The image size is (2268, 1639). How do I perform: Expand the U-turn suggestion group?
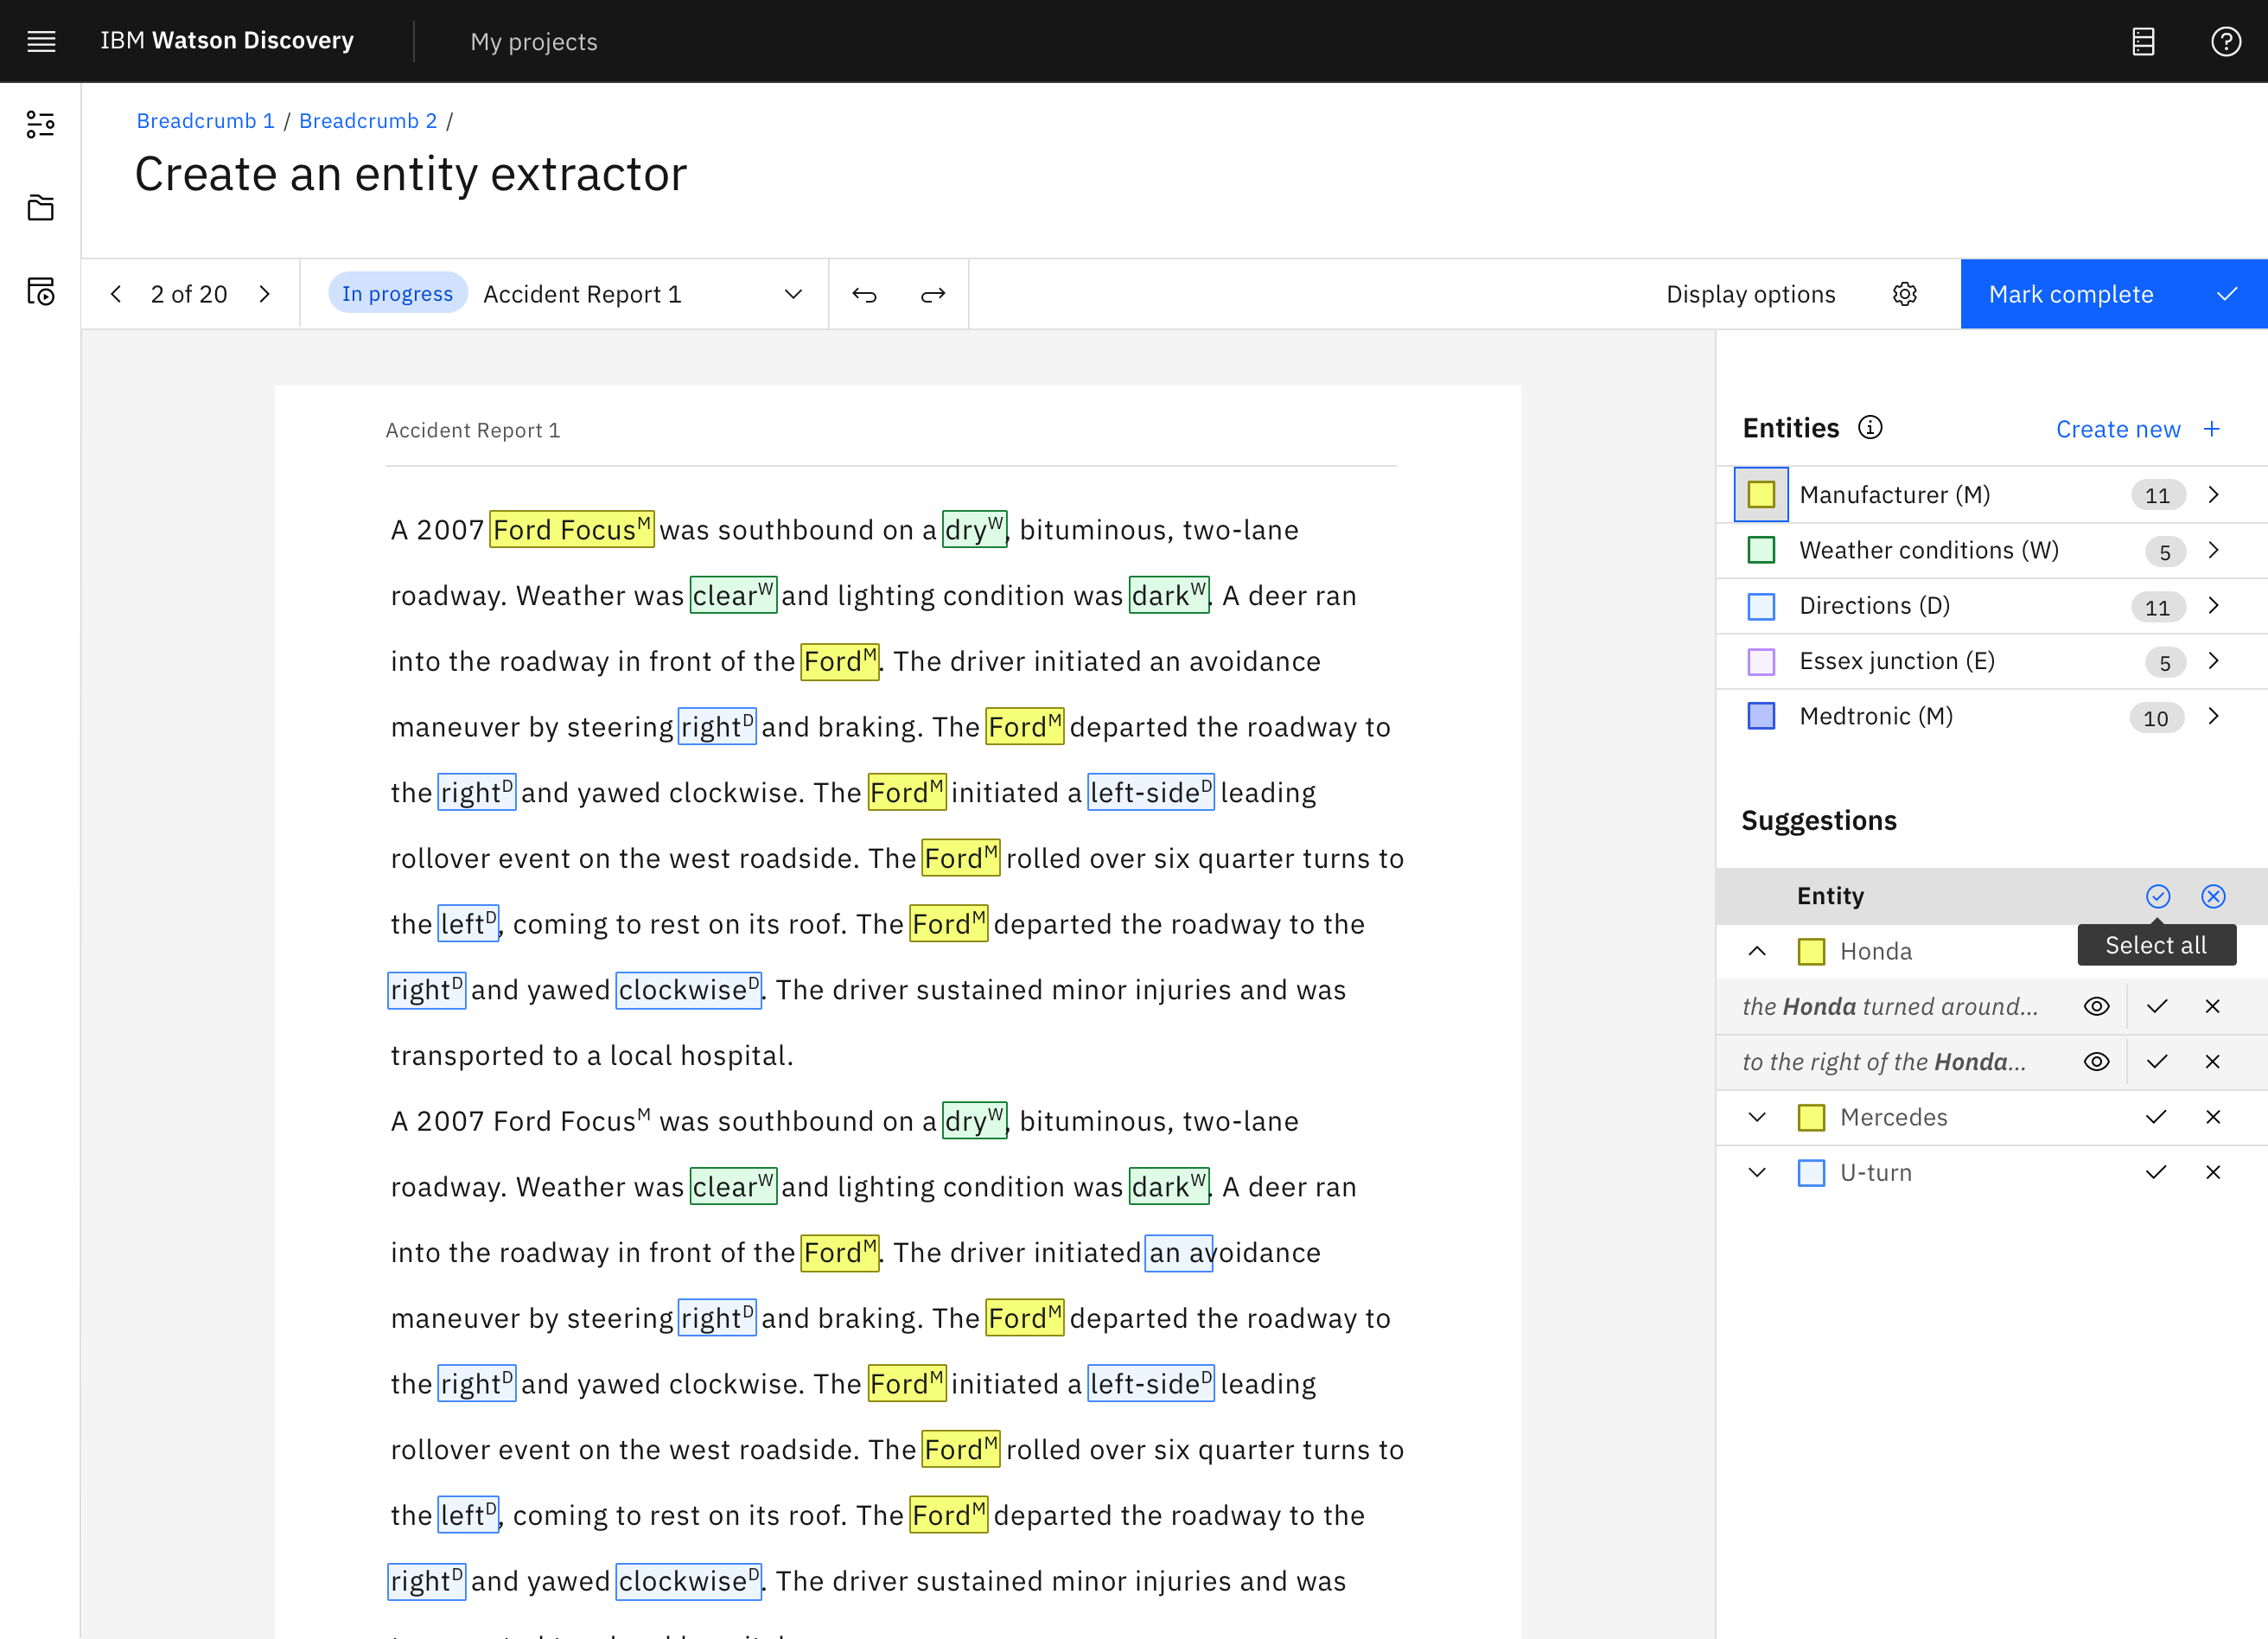(1756, 1172)
